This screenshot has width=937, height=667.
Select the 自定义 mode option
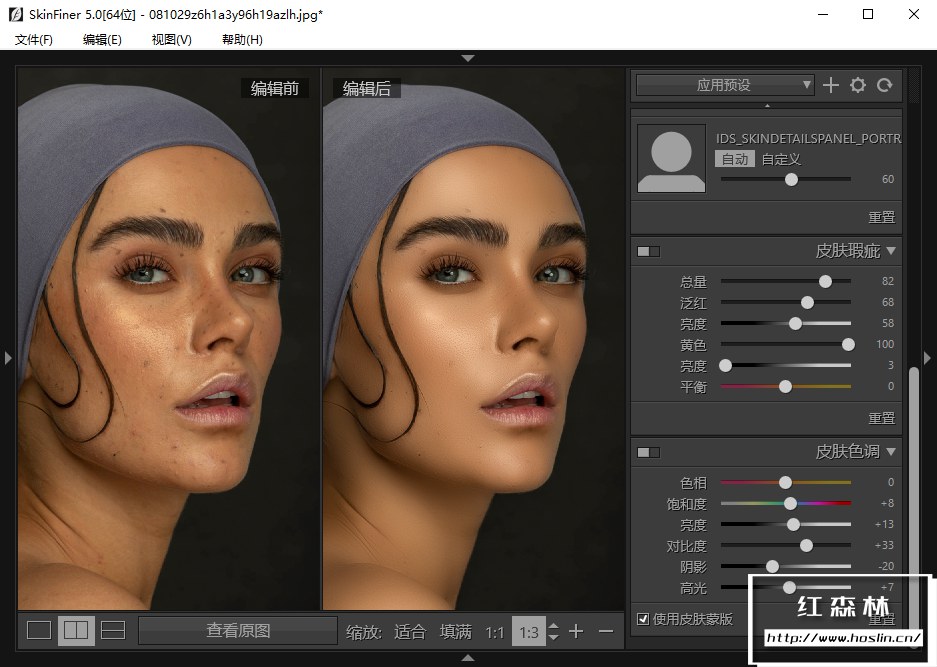tap(781, 159)
